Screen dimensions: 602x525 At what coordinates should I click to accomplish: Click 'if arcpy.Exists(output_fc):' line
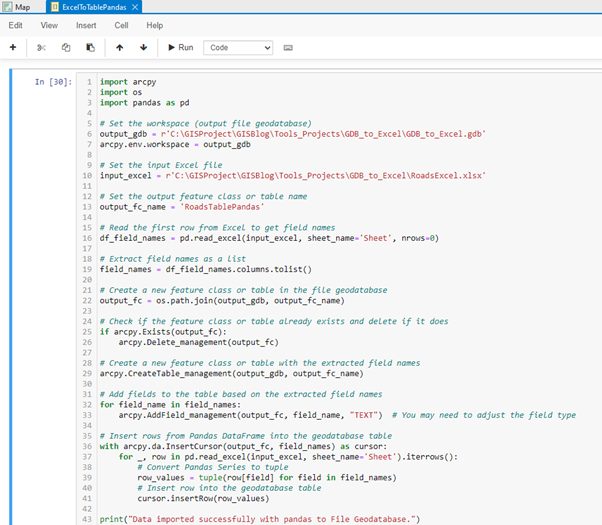click(x=163, y=331)
